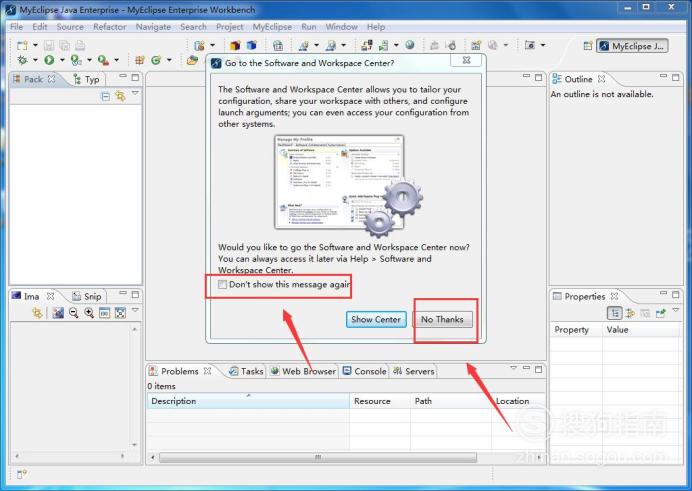Click Zoom In magnifier in Image Preview
The height and width of the screenshot is (491, 692).
(x=89, y=313)
